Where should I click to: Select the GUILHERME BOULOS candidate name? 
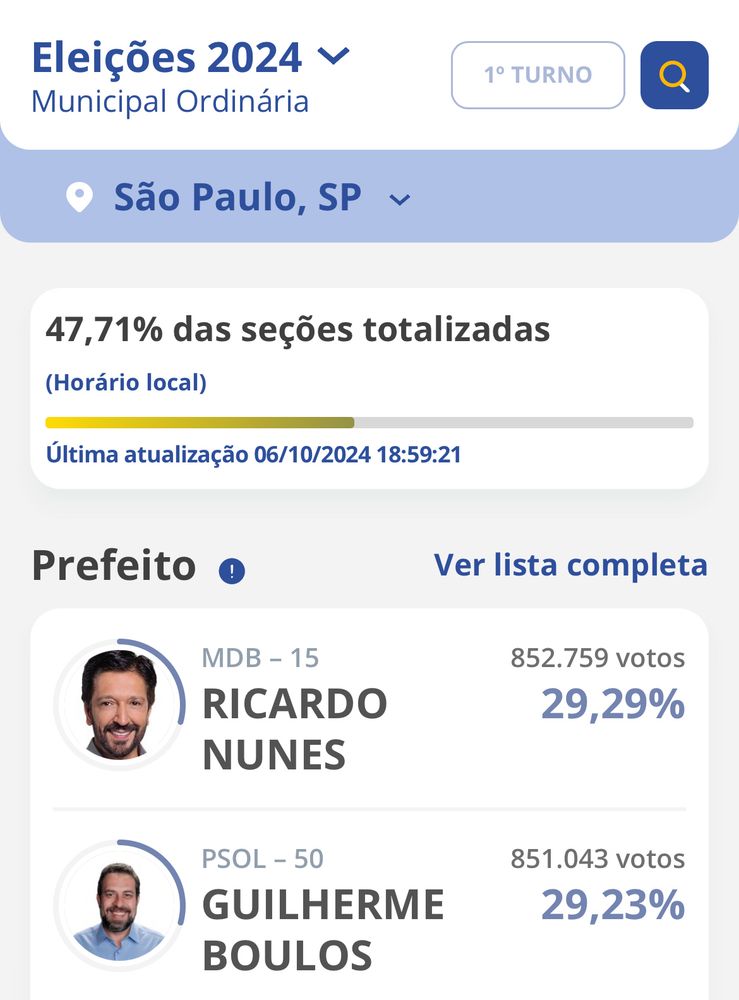coord(323,930)
